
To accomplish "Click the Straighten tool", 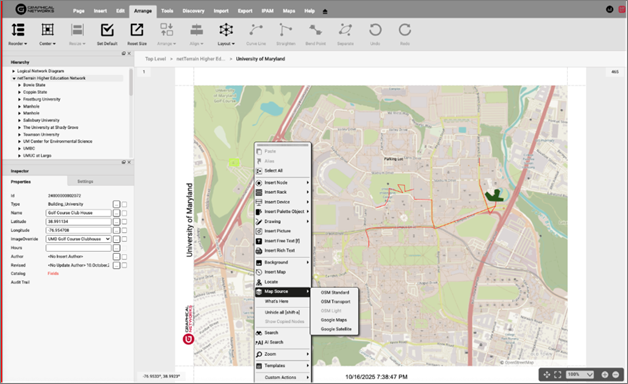I will point(286,34).
